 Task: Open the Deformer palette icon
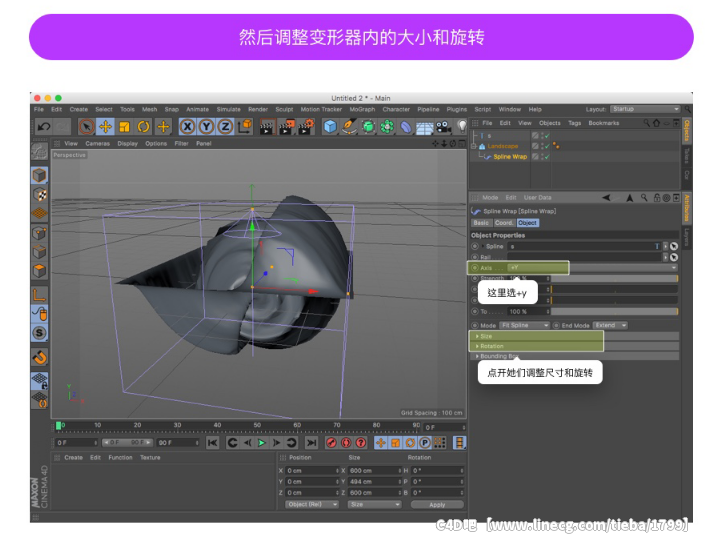pos(406,126)
